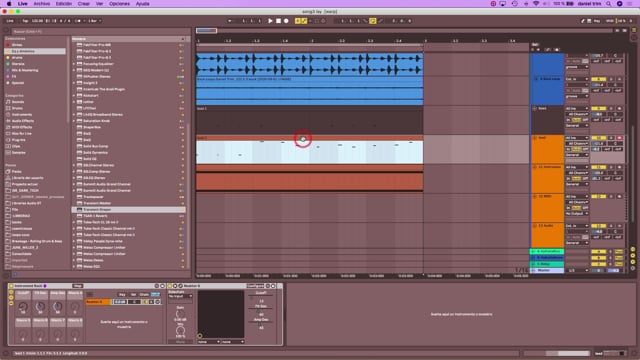
Task: Disarm the red record button on orange track
Action: tap(619, 138)
